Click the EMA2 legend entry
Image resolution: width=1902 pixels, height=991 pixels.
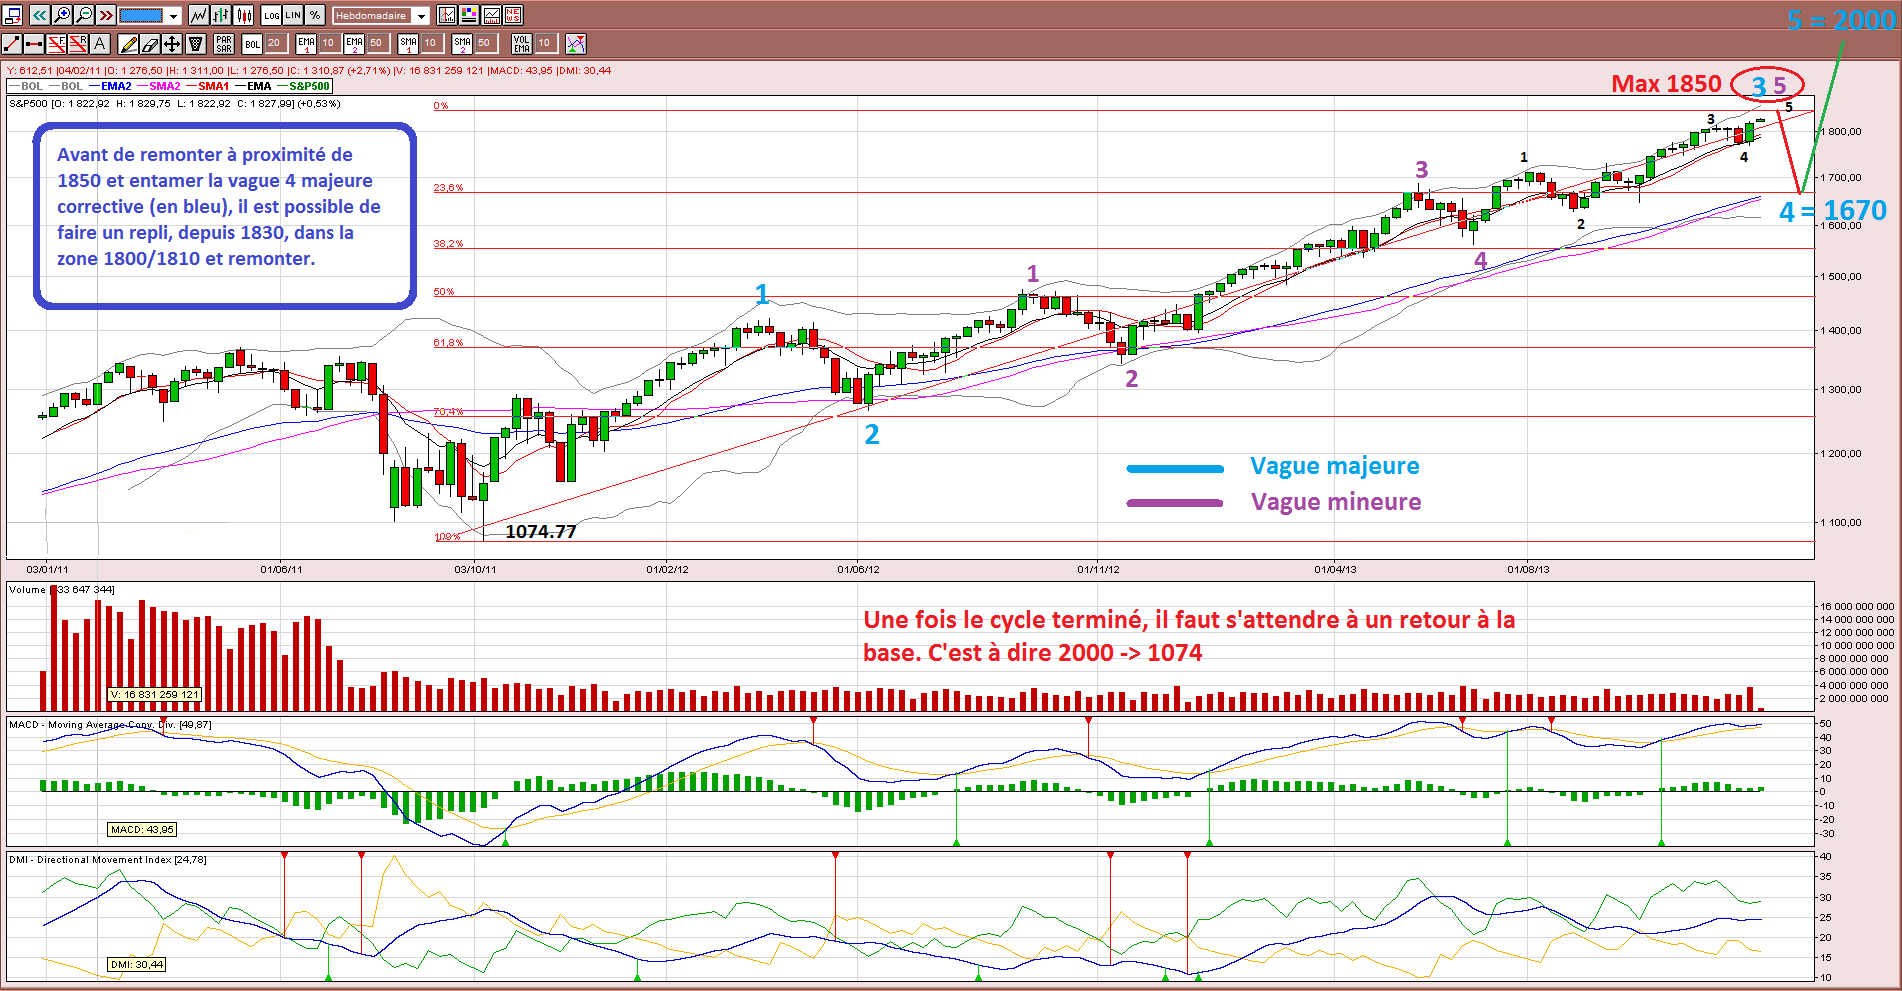pyautogui.click(x=110, y=87)
